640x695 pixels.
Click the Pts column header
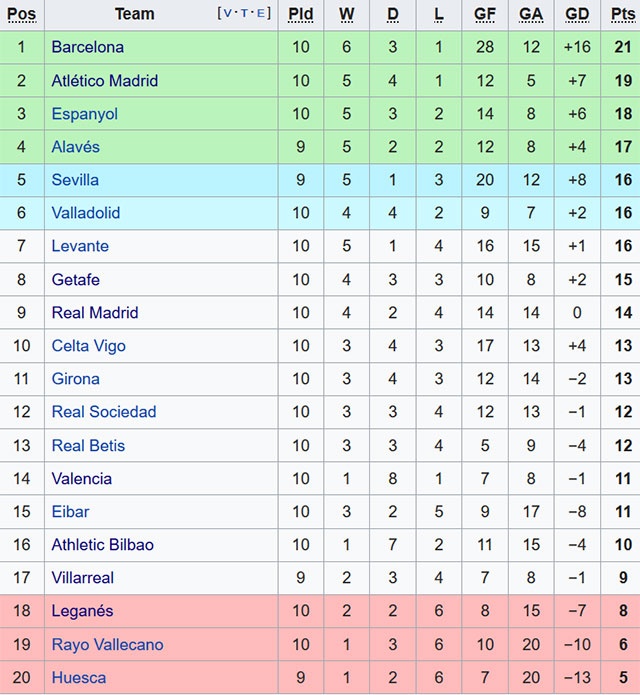tap(623, 14)
